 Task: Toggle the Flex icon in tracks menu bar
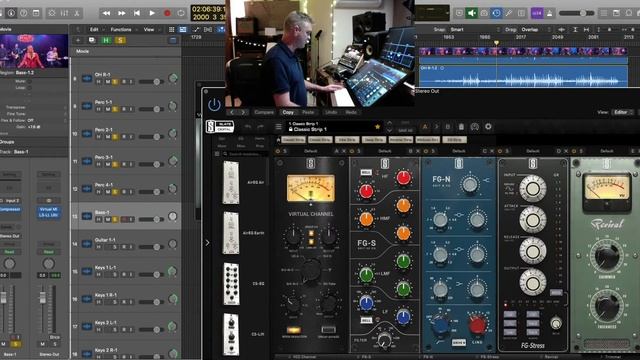point(208,29)
